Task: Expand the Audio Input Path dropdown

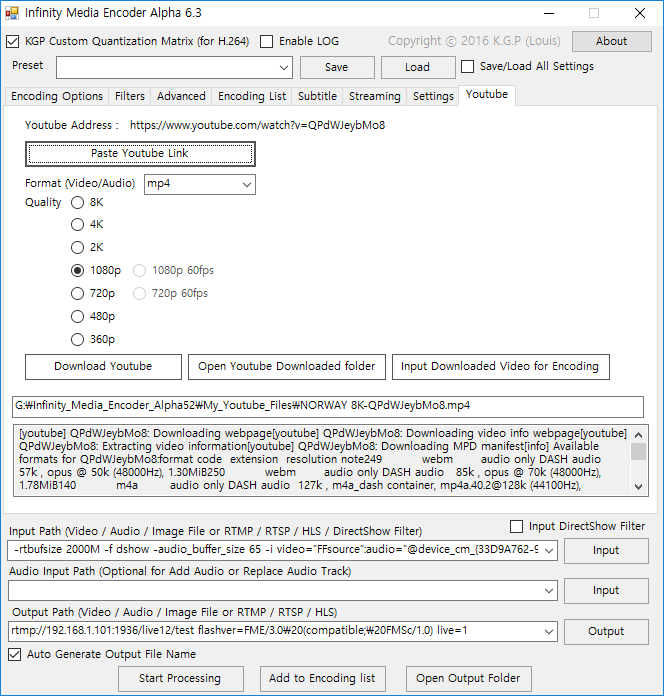Action: pyautogui.click(x=549, y=591)
